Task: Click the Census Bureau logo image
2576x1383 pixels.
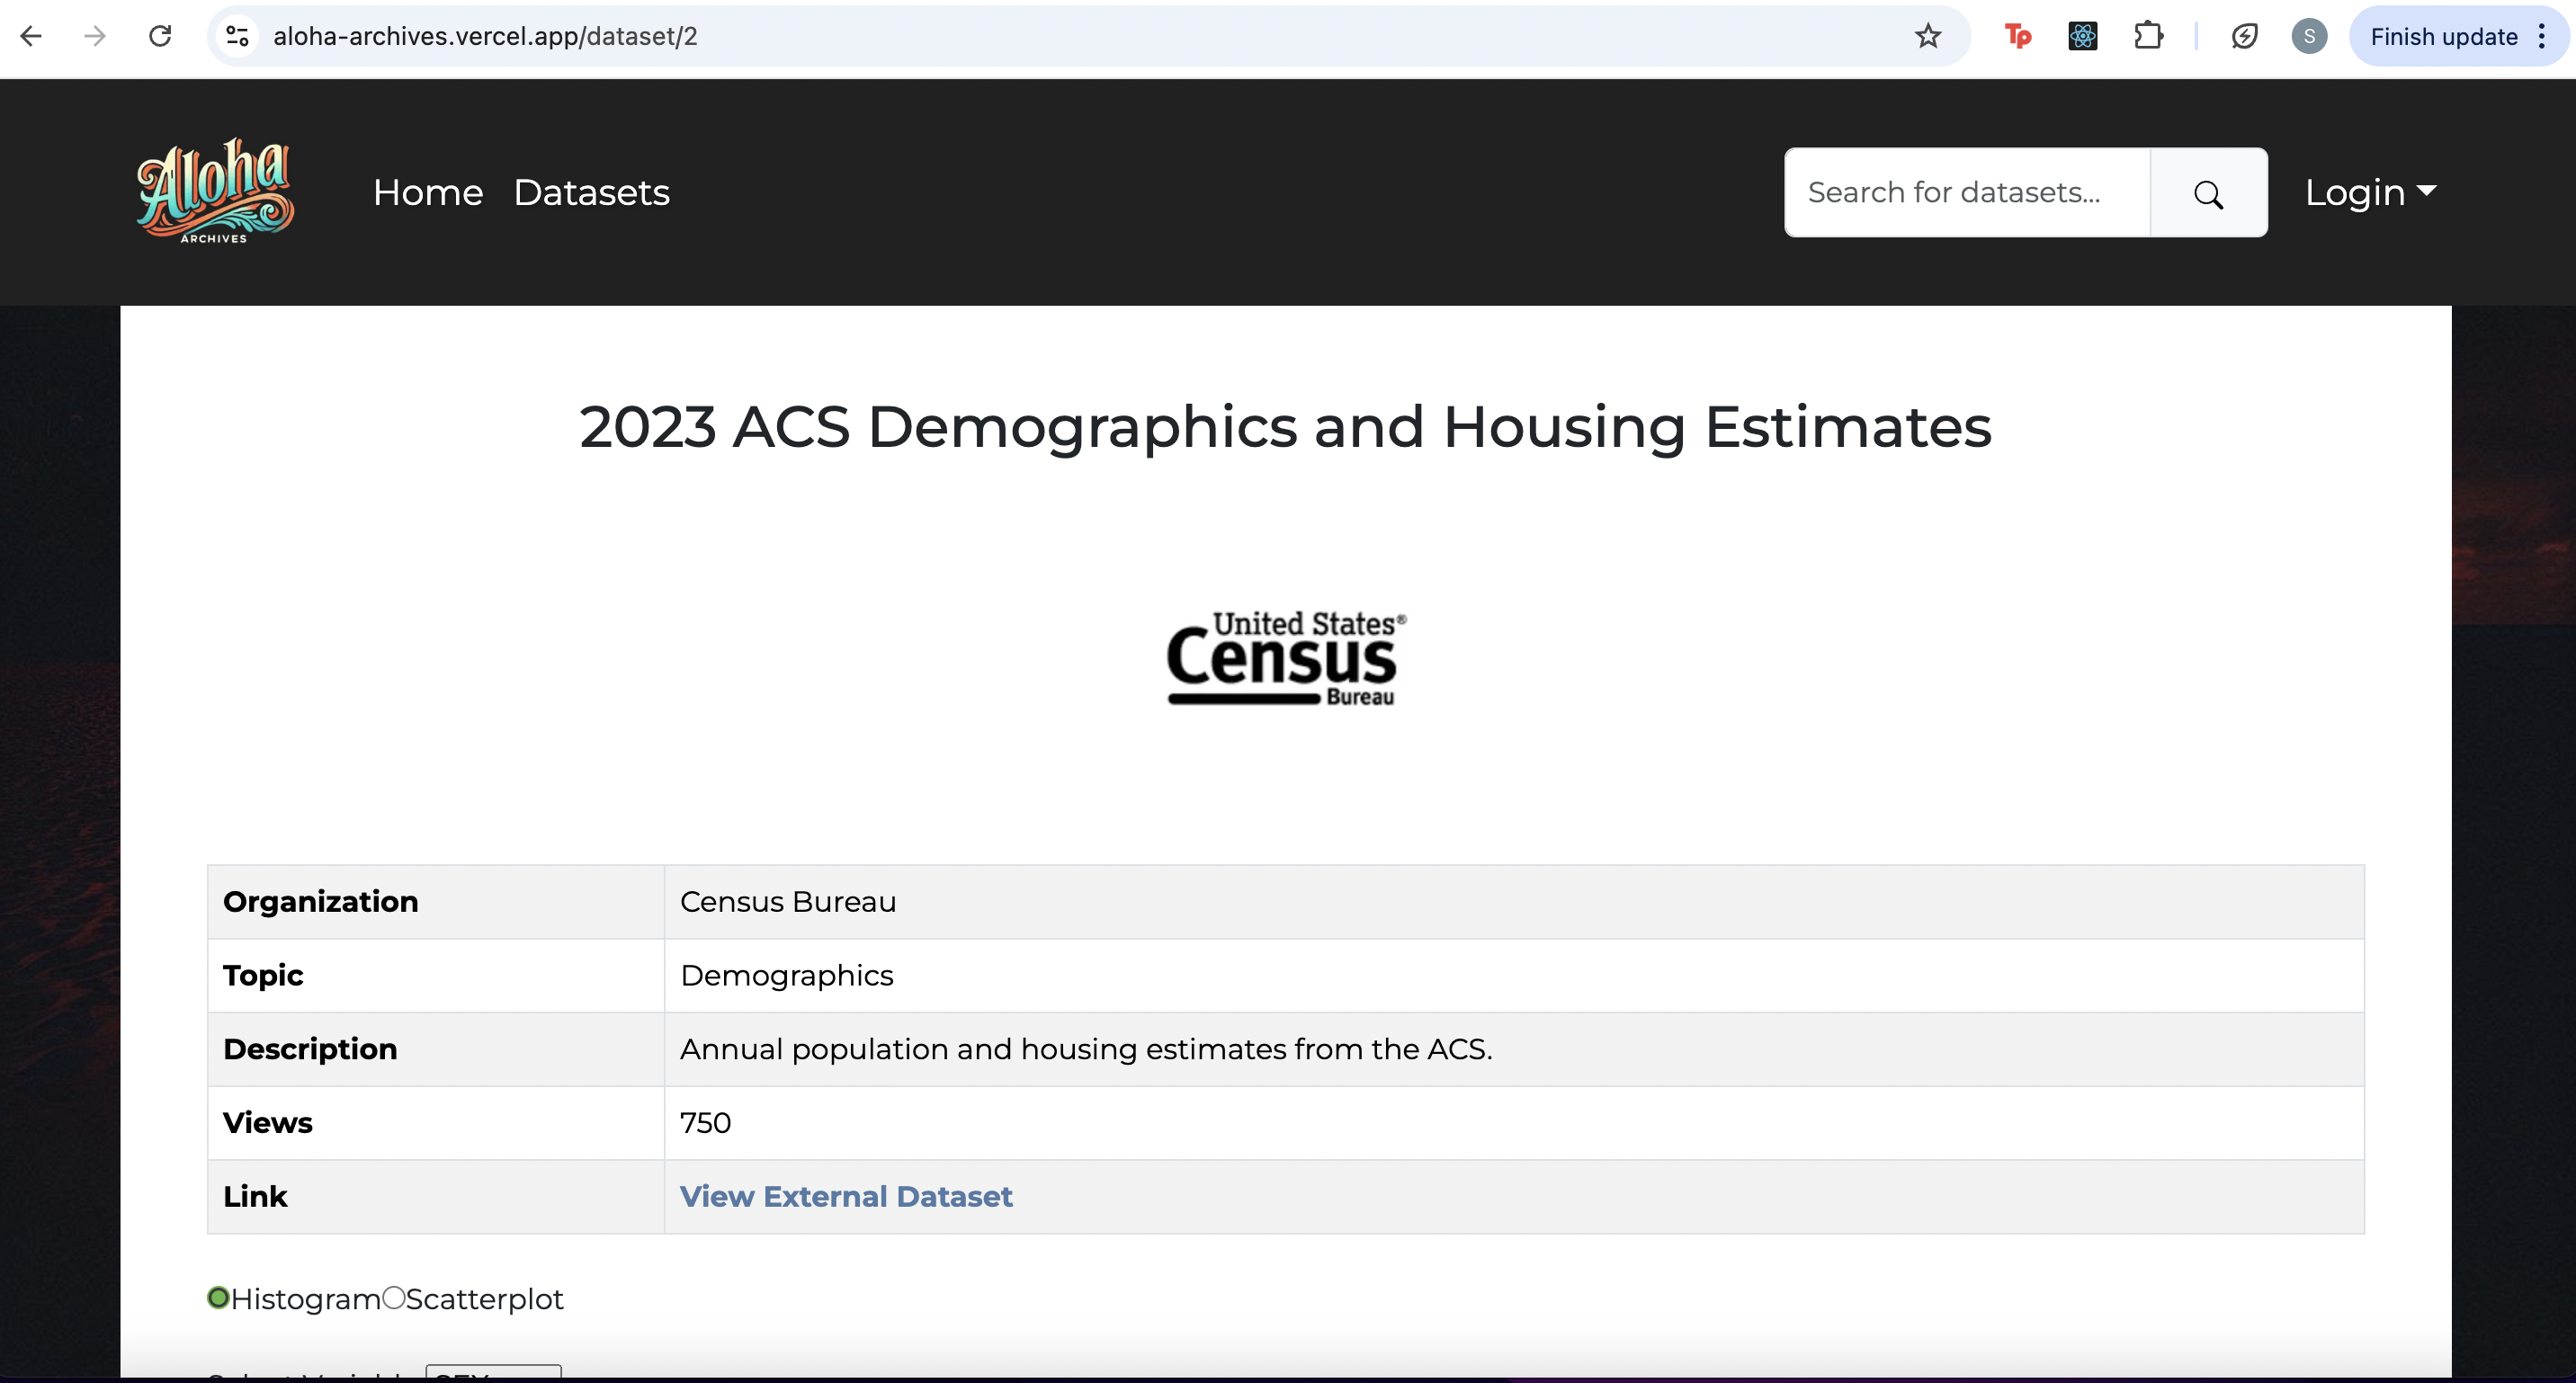Action: 1286,658
